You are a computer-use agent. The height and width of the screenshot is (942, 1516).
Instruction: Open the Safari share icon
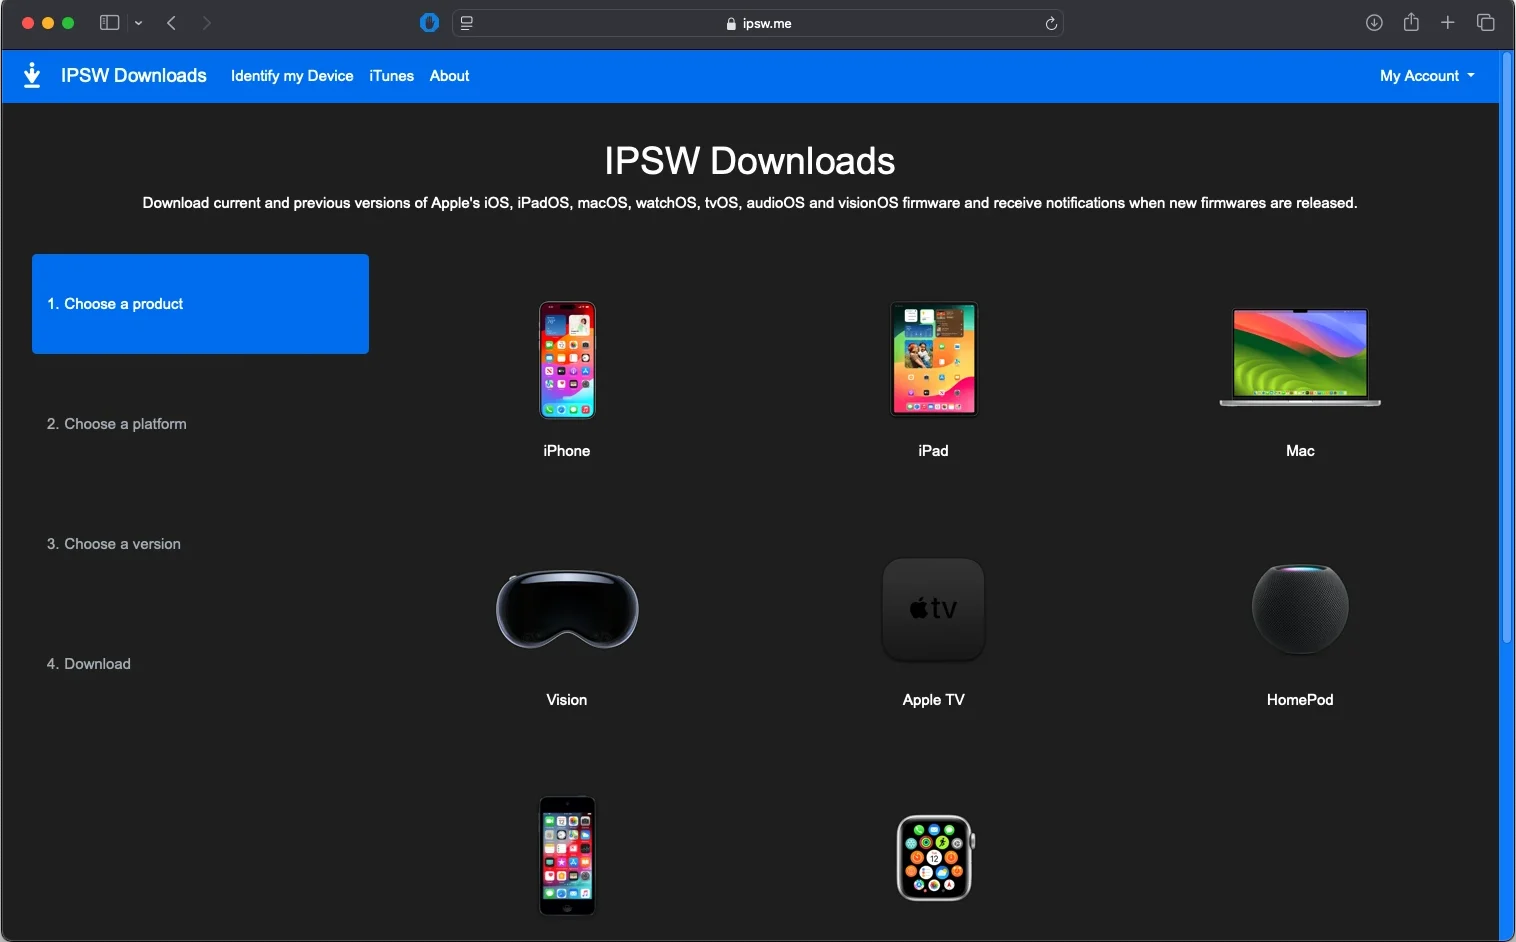pyautogui.click(x=1411, y=22)
